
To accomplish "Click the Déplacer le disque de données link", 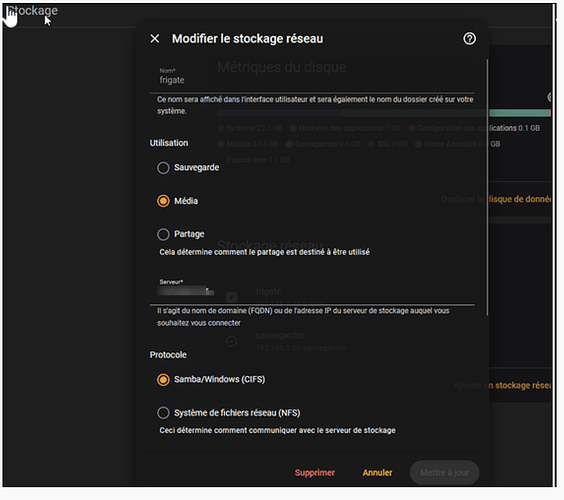I will [520, 199].
